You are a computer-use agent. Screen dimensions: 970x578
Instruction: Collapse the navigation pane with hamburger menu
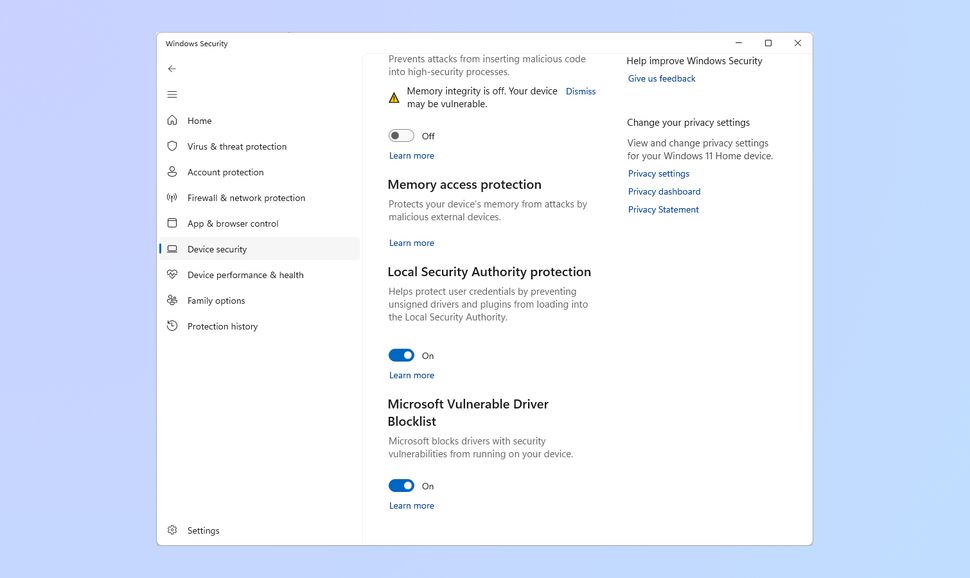coord(171,93)
